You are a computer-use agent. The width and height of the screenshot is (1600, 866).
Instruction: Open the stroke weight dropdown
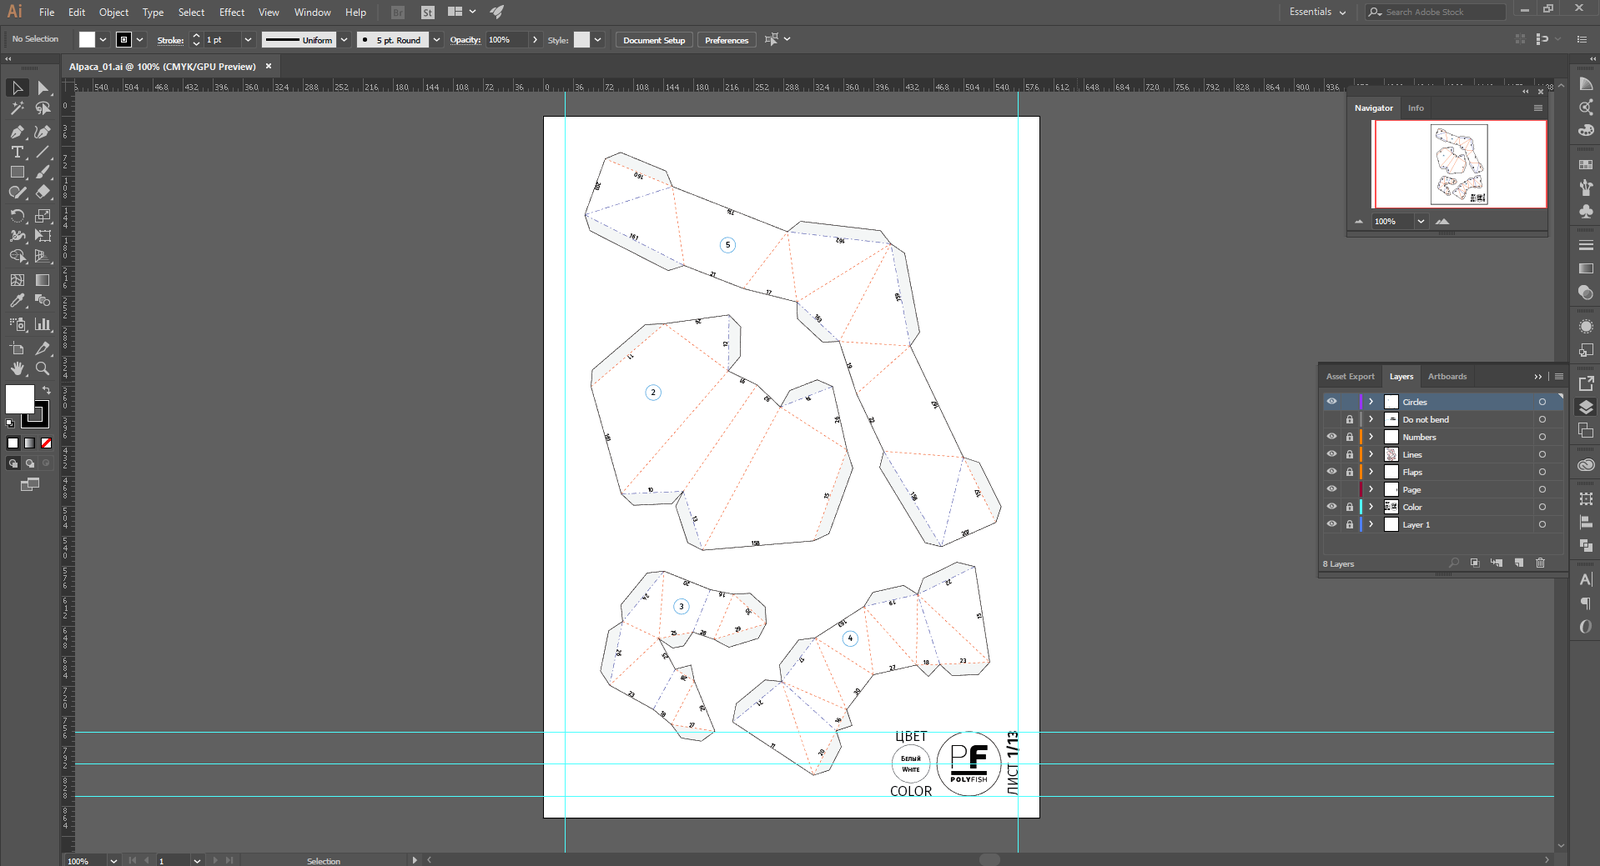[x=248, y=40]
